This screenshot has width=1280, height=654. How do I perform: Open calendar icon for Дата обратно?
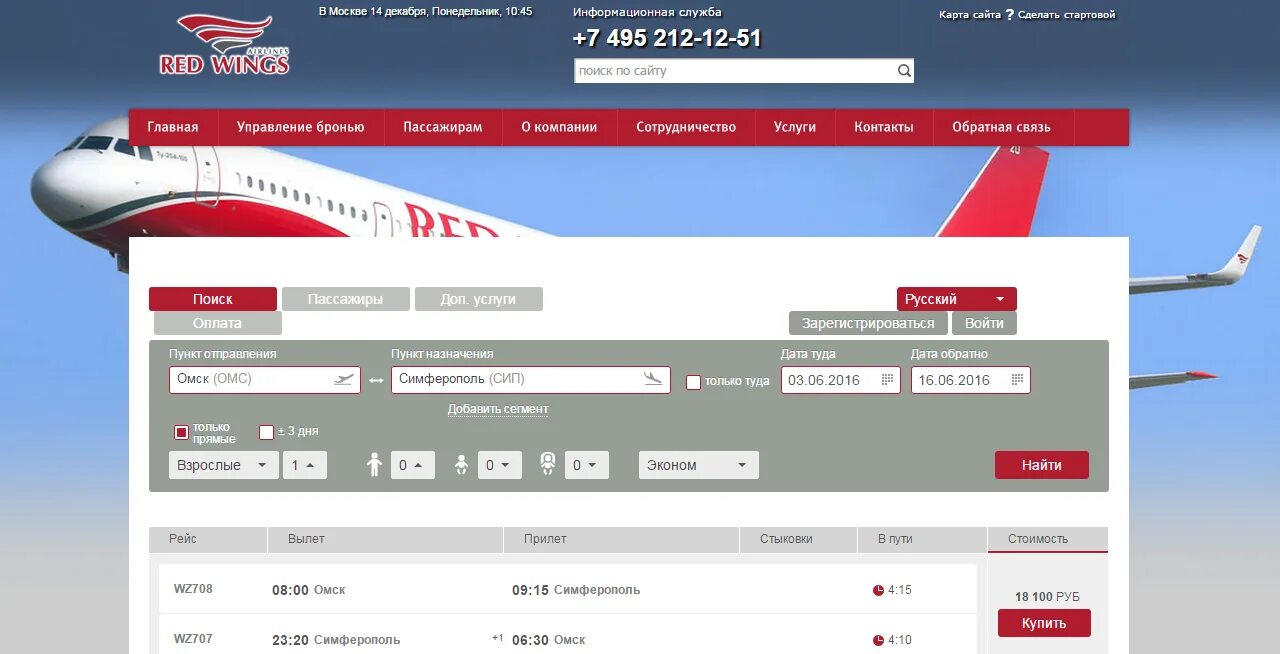point(1017,380)
